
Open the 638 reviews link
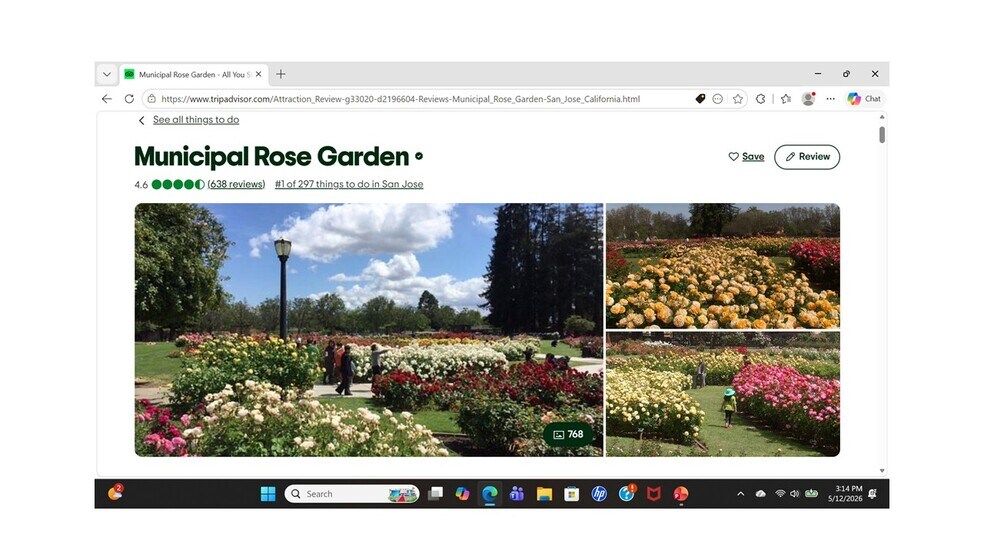click(236, 184)
